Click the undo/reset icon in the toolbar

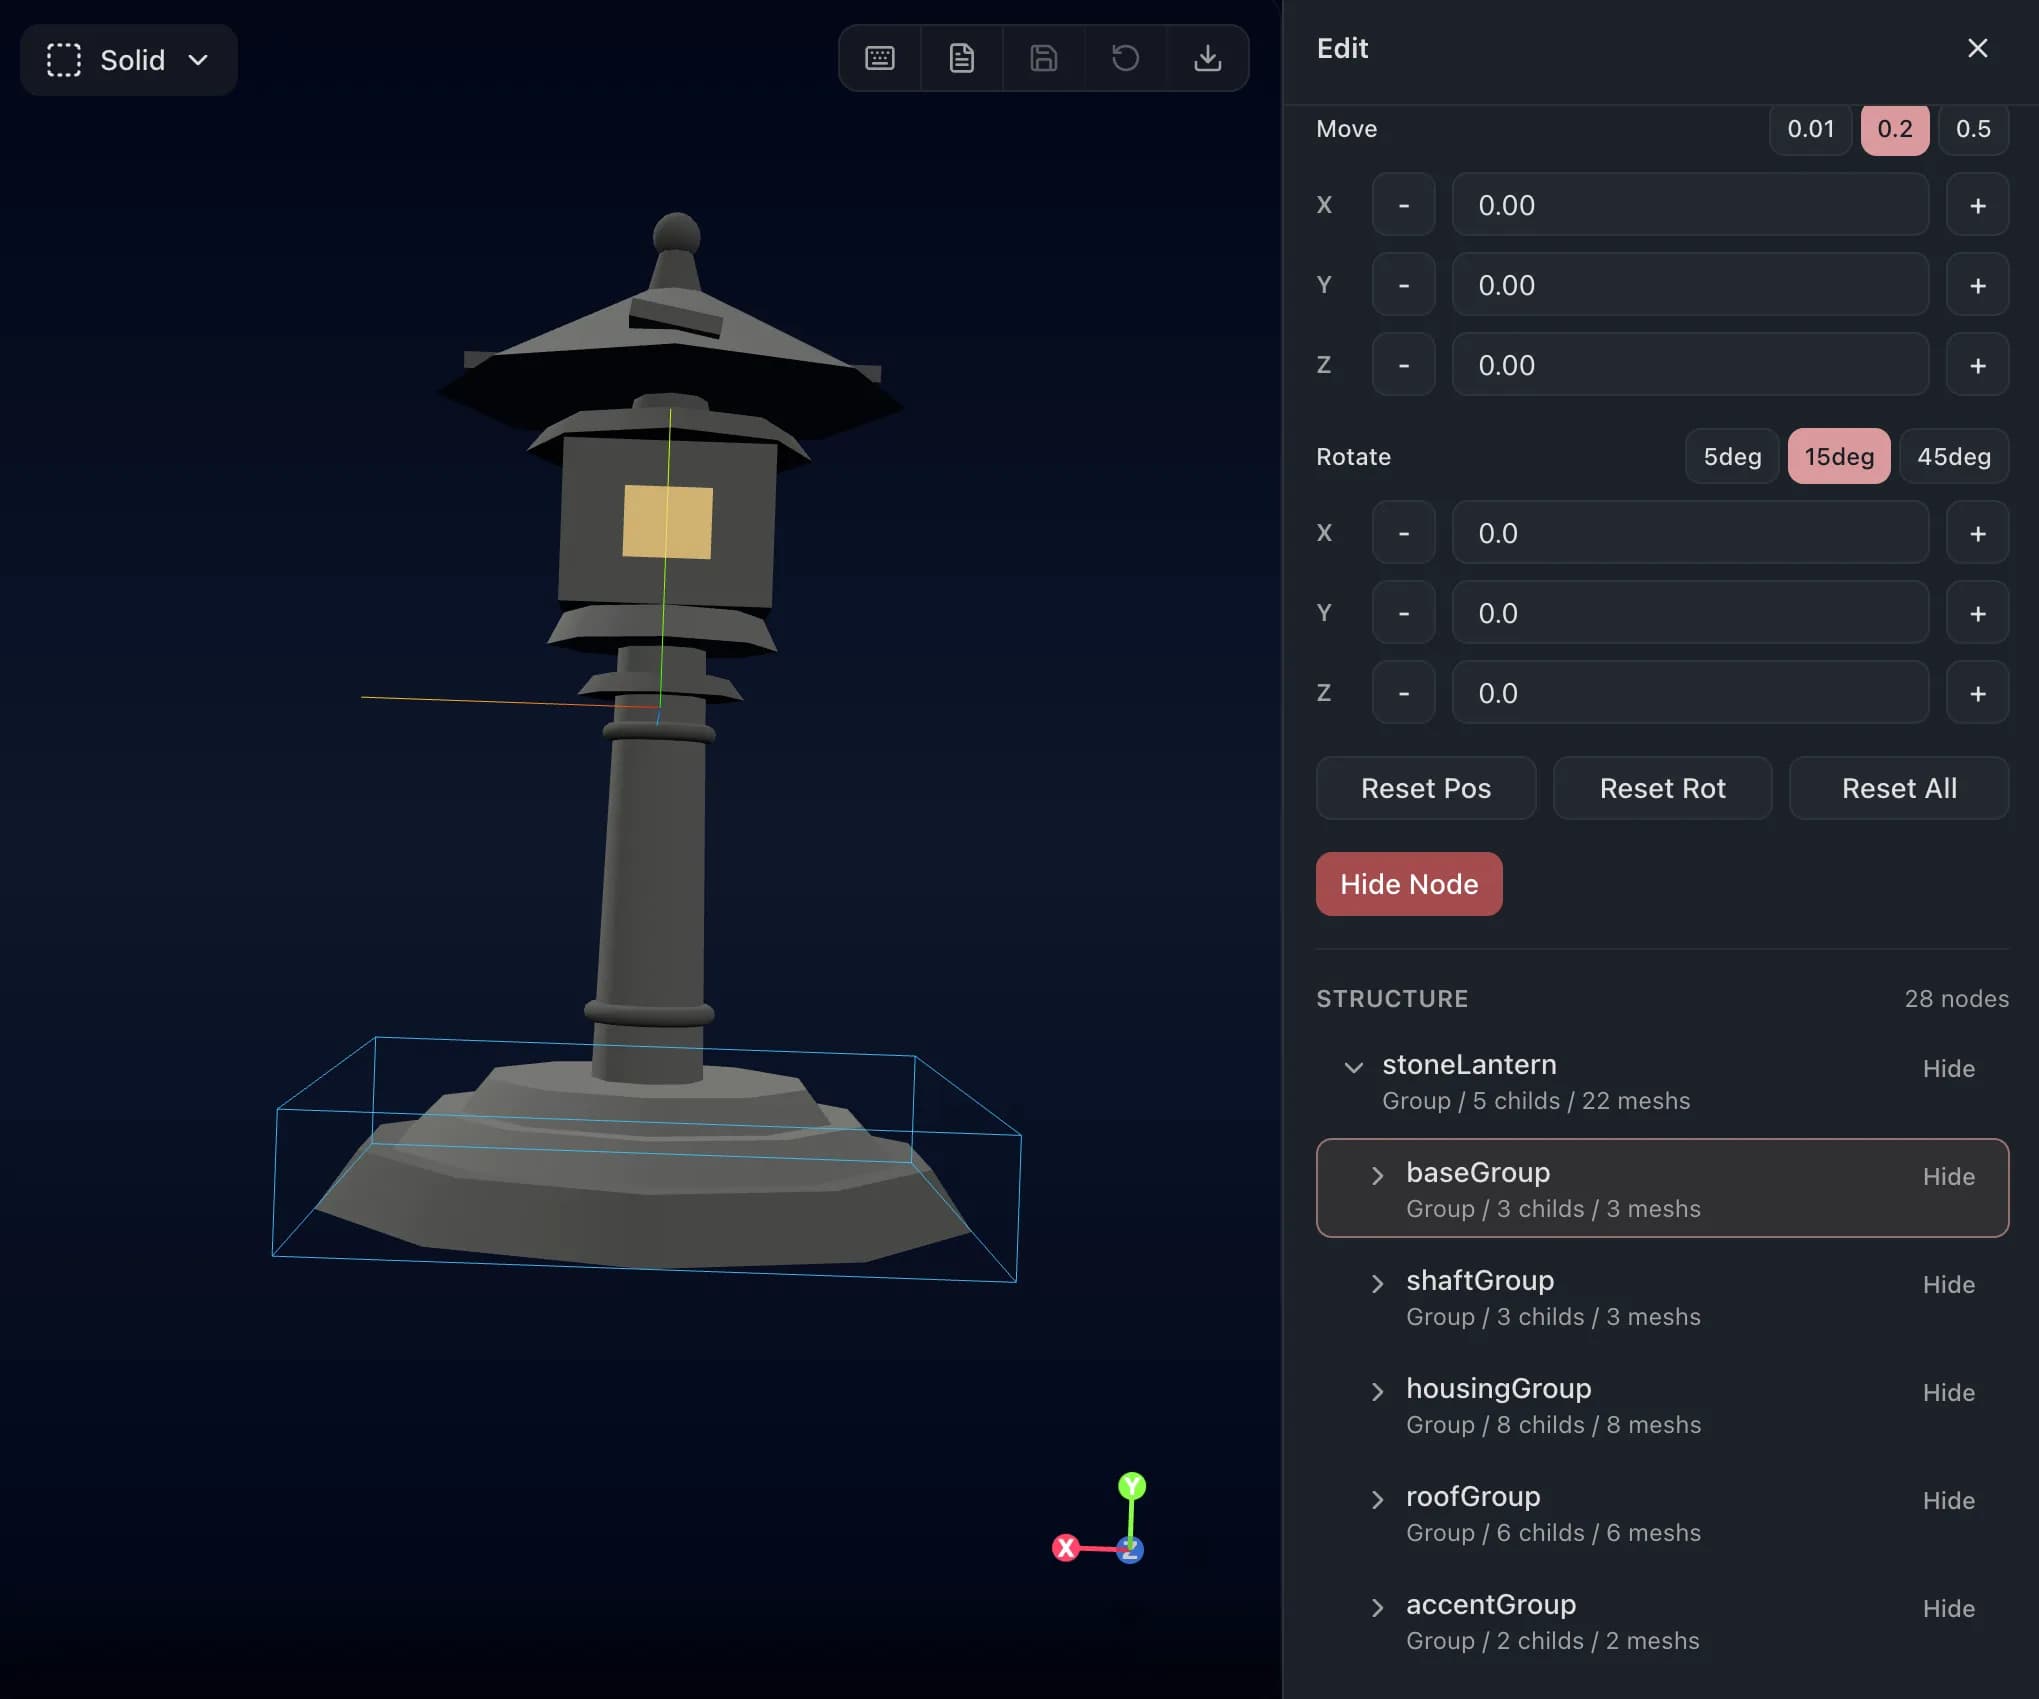(x=1125, y=58)
